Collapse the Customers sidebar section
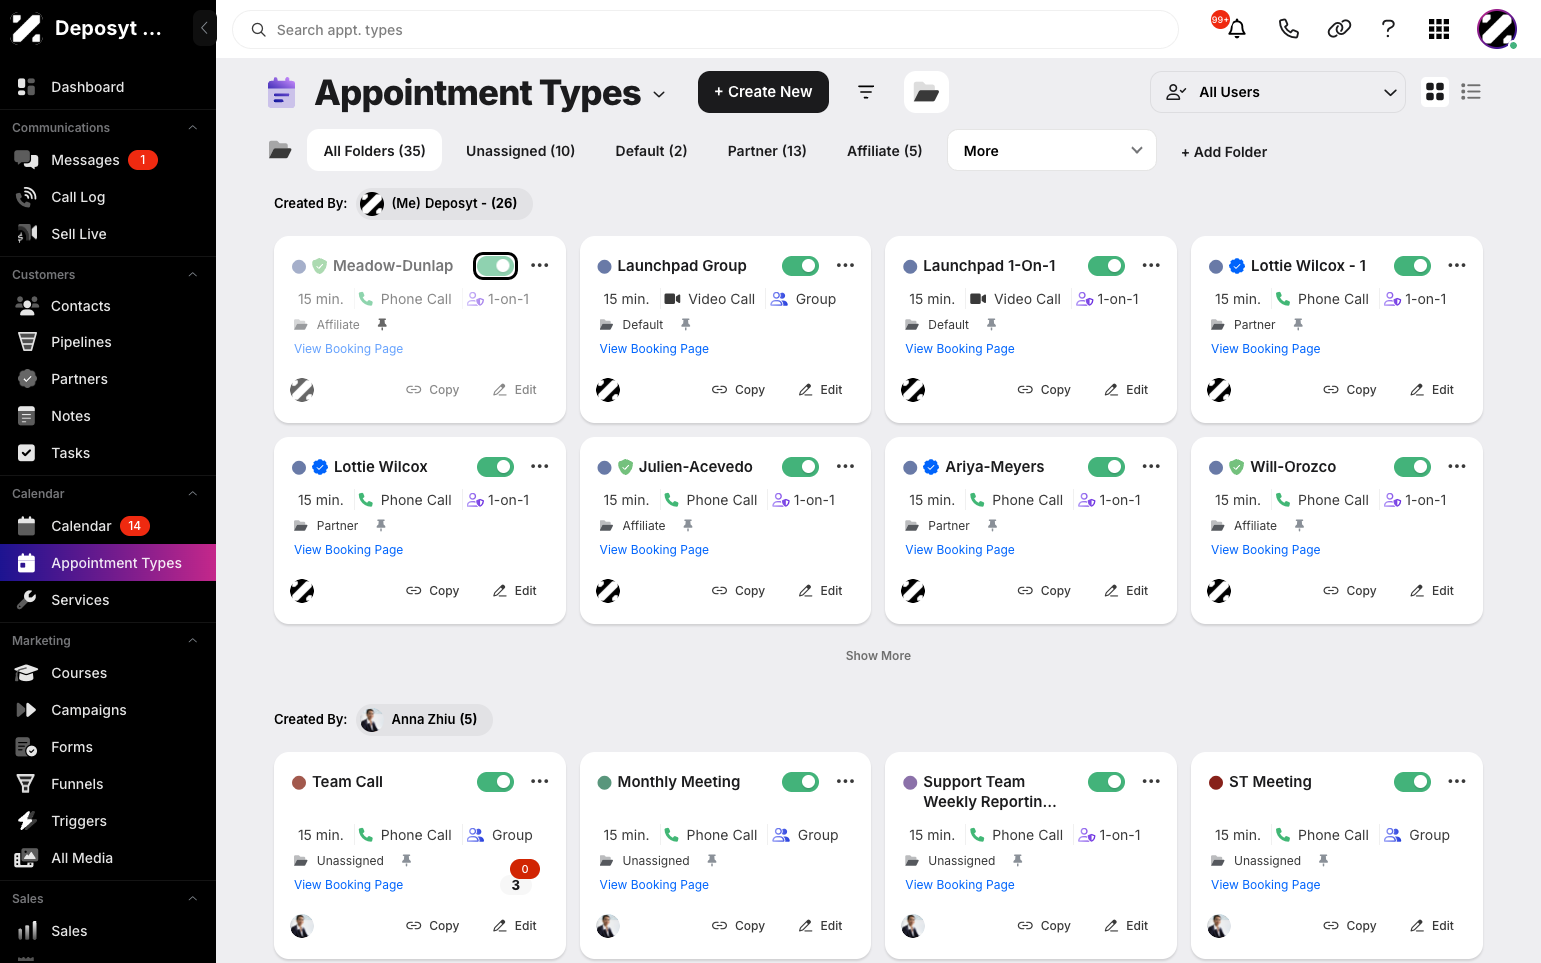Image resolution: width=1541 pixels, height=963 pixels. pyautogui.click(x=193, y=275)
